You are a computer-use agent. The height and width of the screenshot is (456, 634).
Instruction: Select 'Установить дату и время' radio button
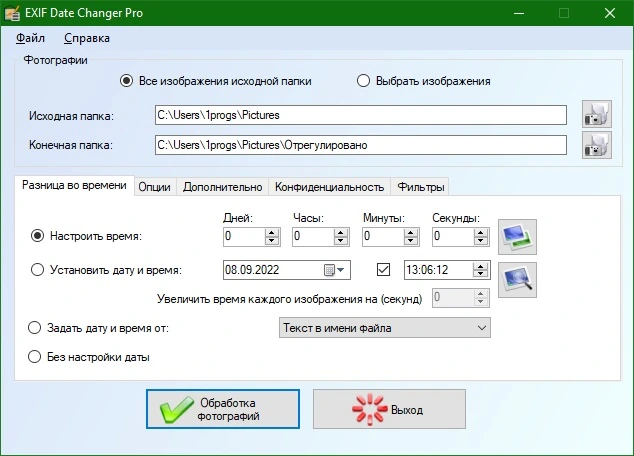[37, 270]
